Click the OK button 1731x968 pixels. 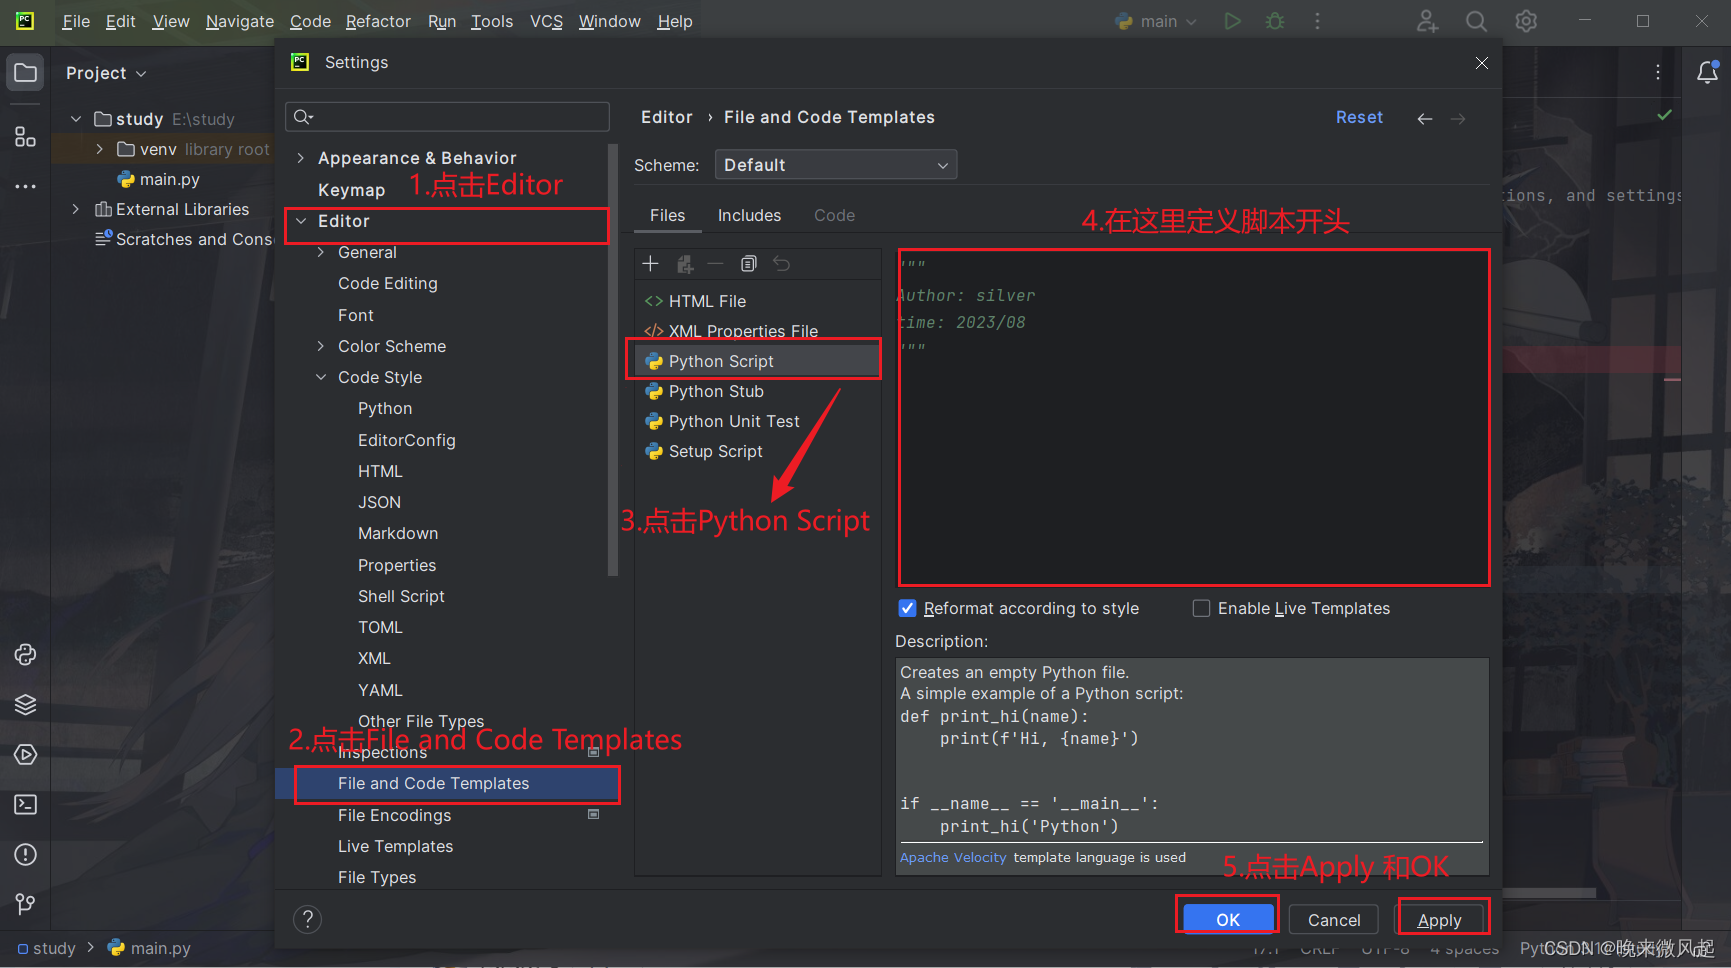pos(1228,919)
